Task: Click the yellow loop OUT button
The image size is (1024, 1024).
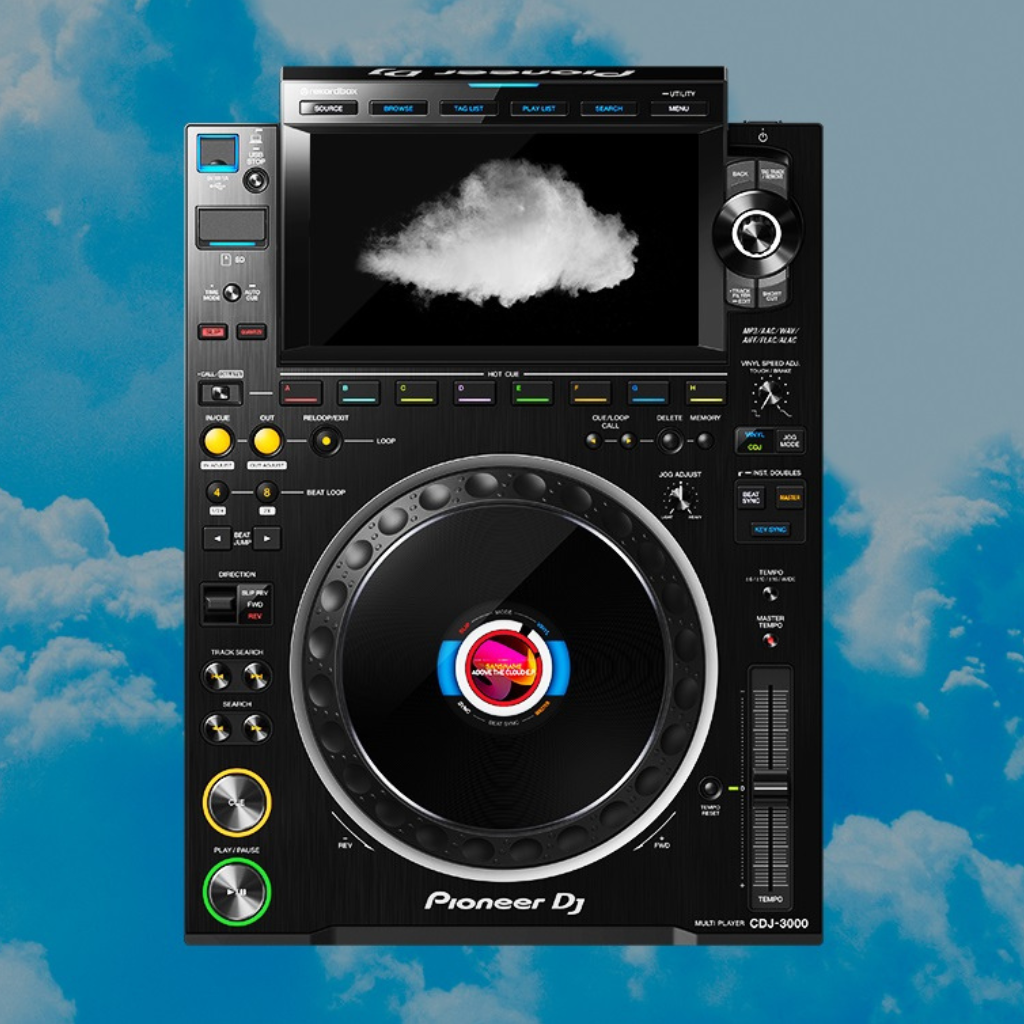Action: [266, 441]
